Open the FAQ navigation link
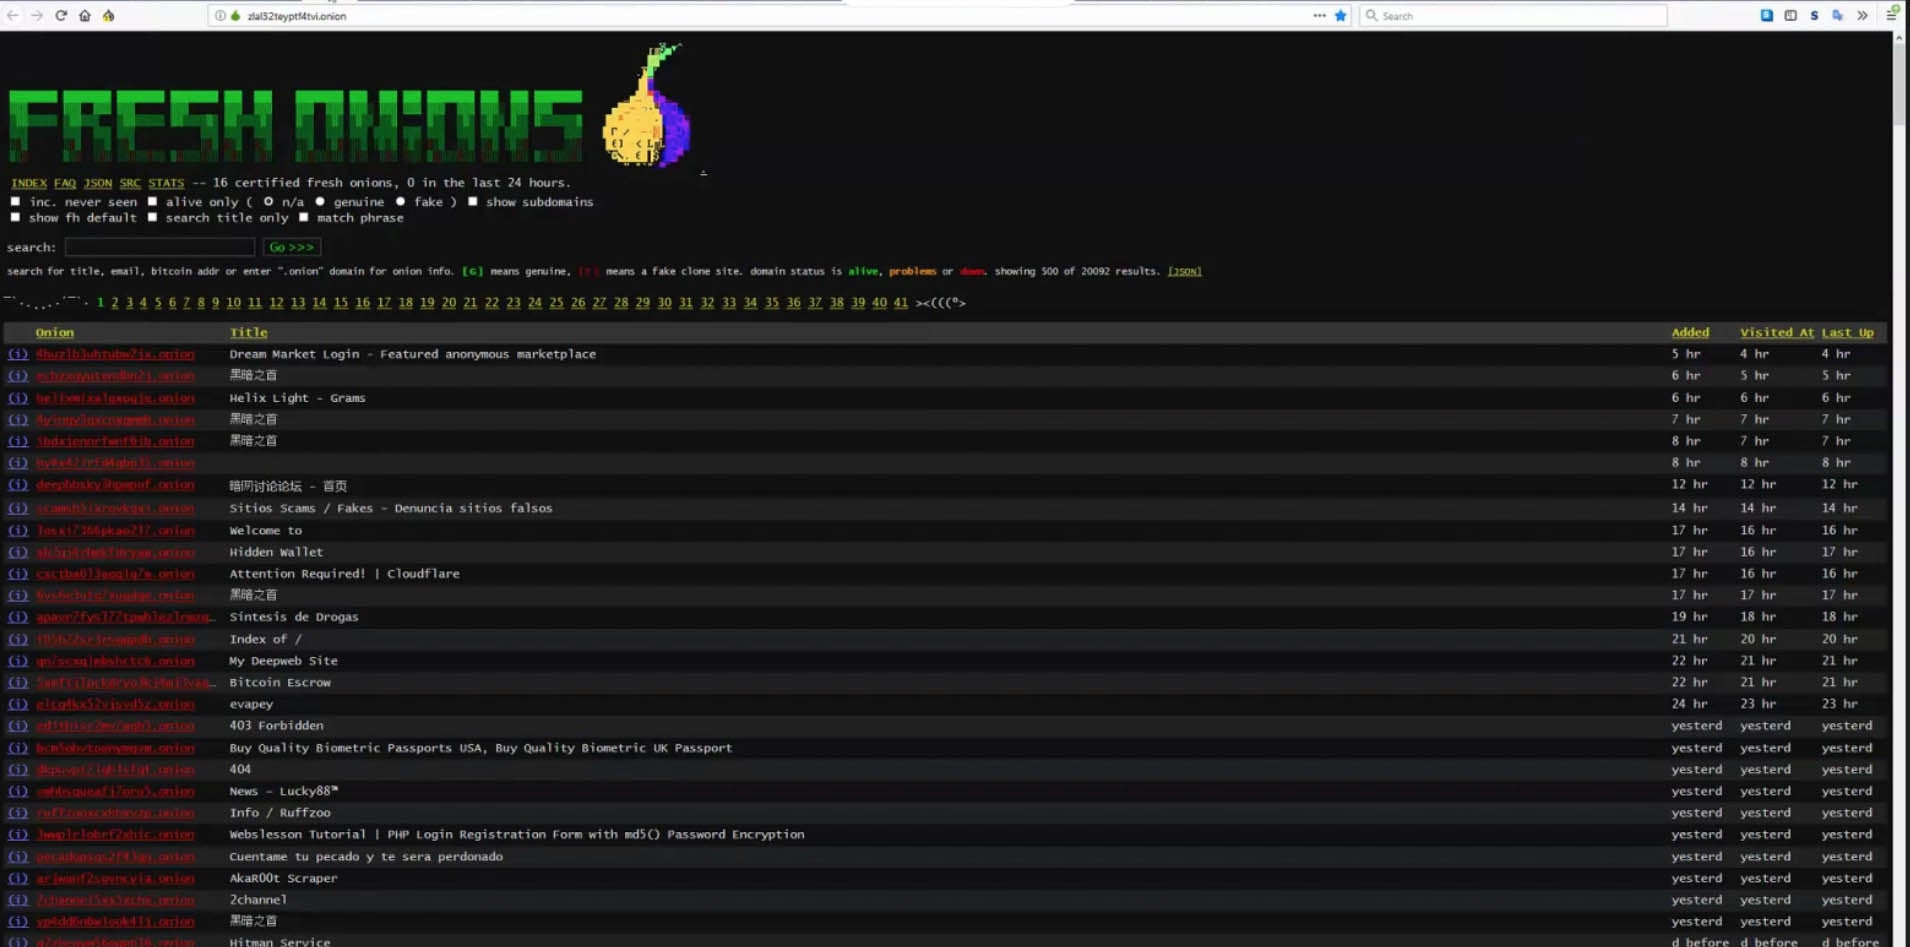This screenshot has width=1910, height=947. tap(65, 183)
